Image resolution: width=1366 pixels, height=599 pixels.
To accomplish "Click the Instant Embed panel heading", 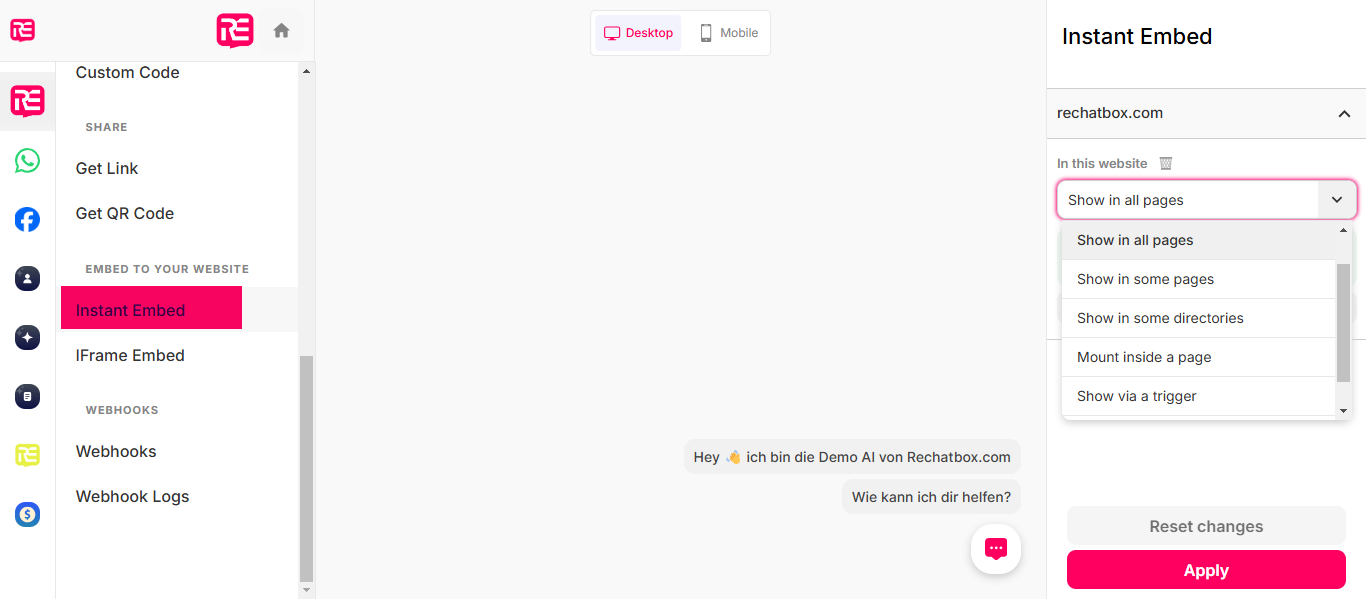I will tap(1137, 37).
